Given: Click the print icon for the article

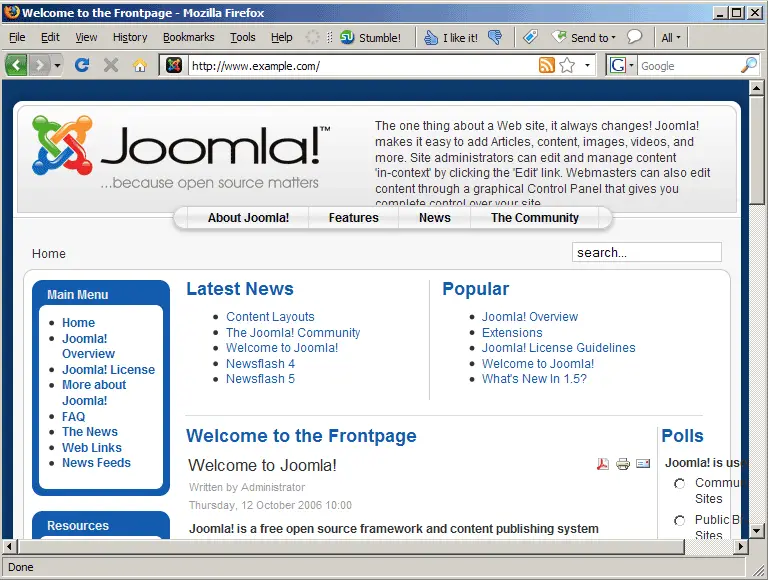Looking at the screenshot, I should pyautogui.click(x=623, y=463).
